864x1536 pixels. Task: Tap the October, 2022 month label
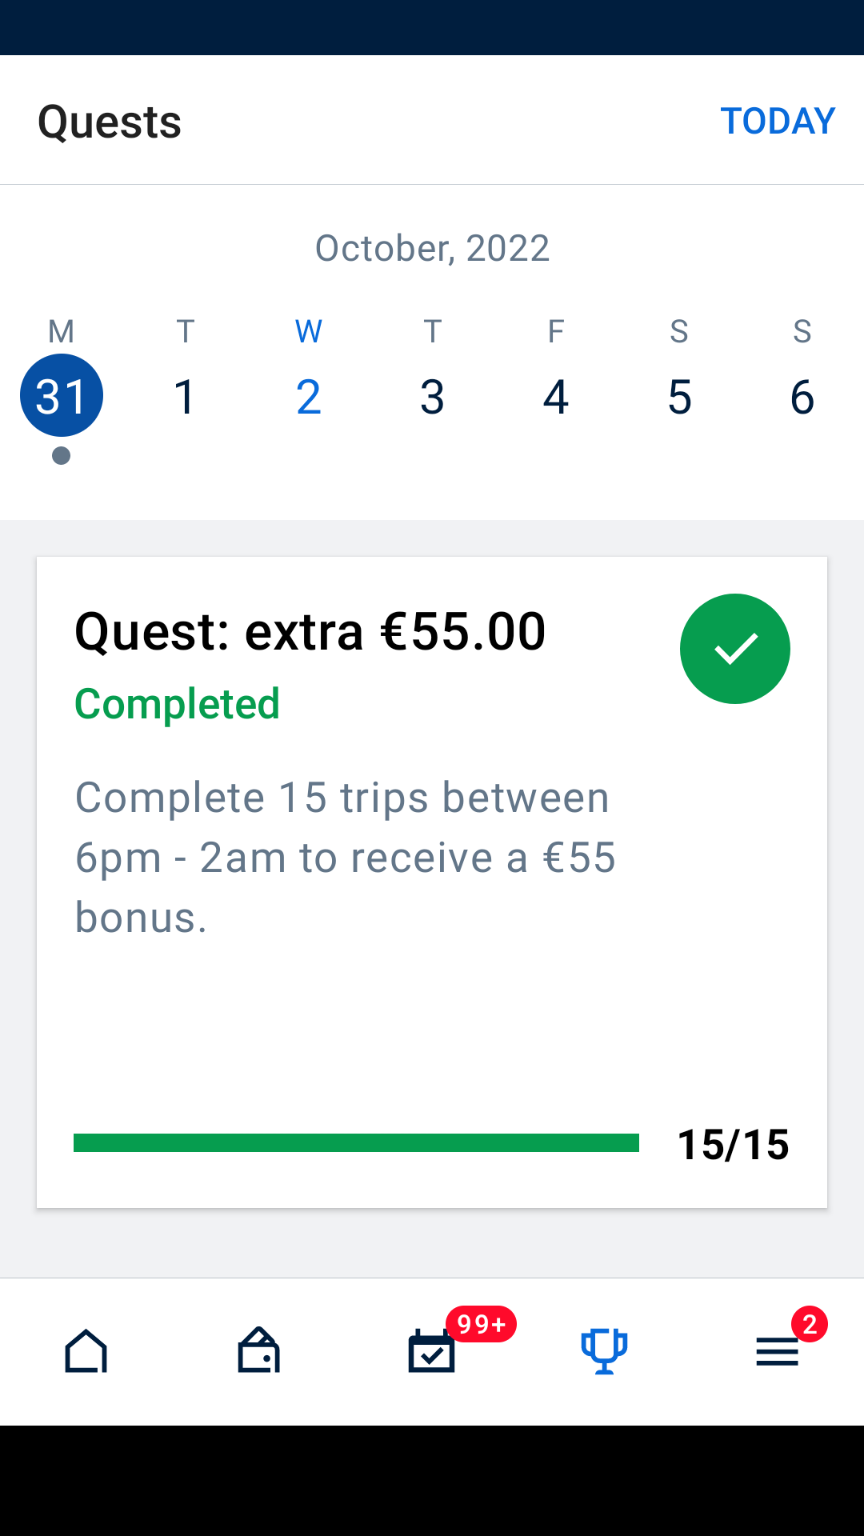432,248
